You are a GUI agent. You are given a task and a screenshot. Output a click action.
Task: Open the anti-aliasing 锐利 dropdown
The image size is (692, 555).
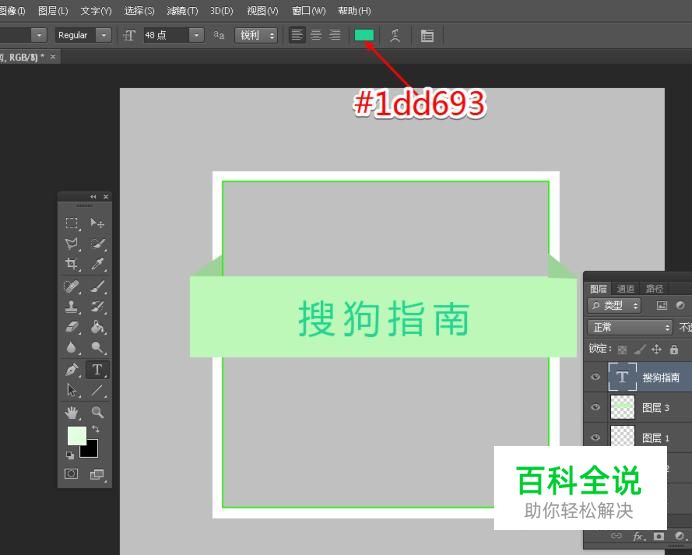256,35
